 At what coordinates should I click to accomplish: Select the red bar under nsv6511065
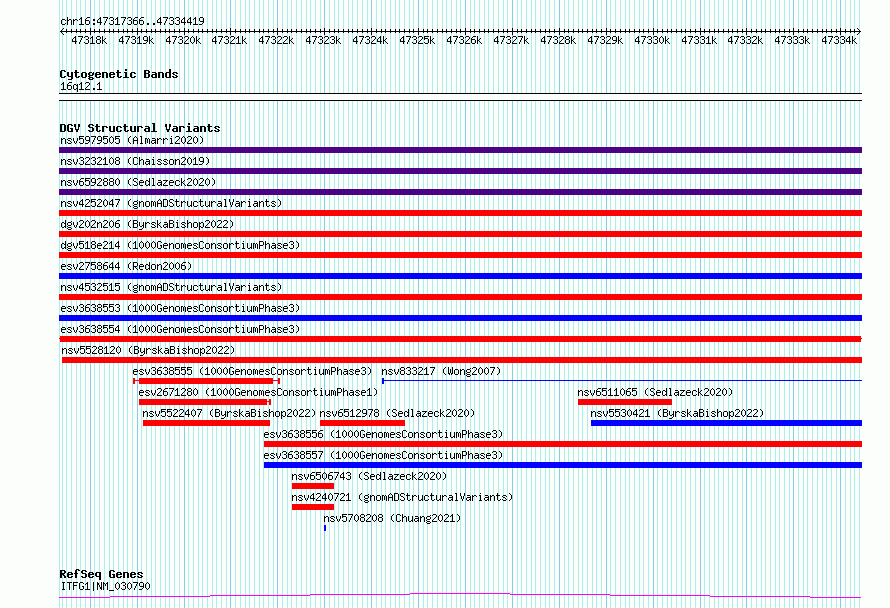(x=625, y=402)
